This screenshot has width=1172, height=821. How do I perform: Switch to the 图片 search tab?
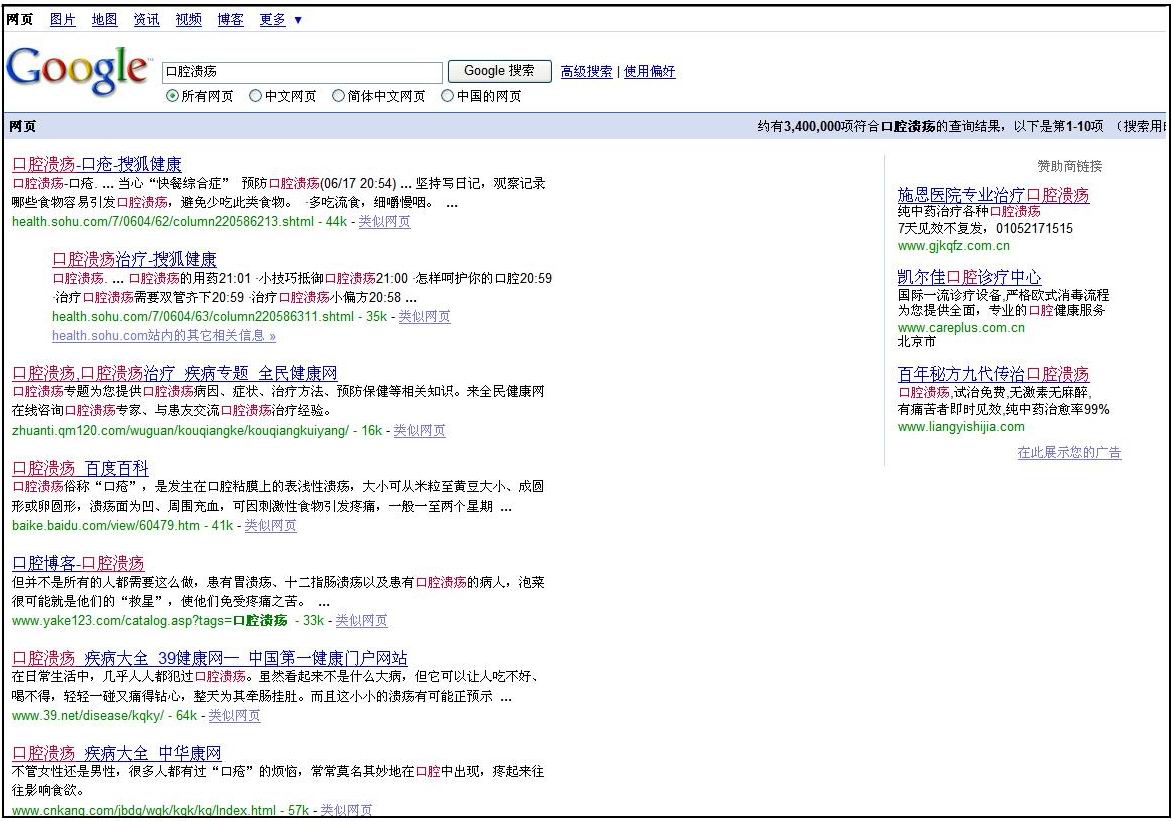pyautogui.click(x=62, y=18)
